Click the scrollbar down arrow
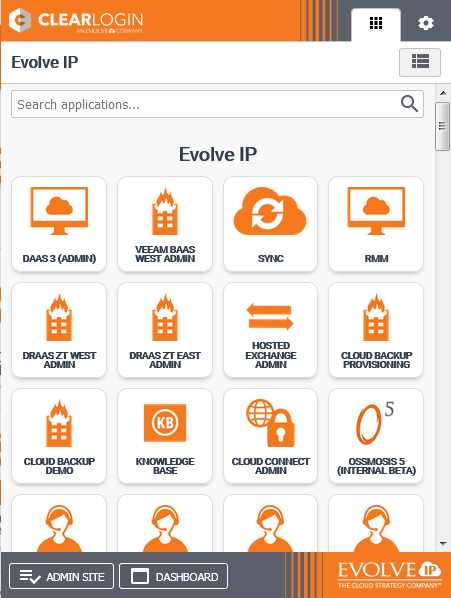451x598 pixels. point(443,543)
